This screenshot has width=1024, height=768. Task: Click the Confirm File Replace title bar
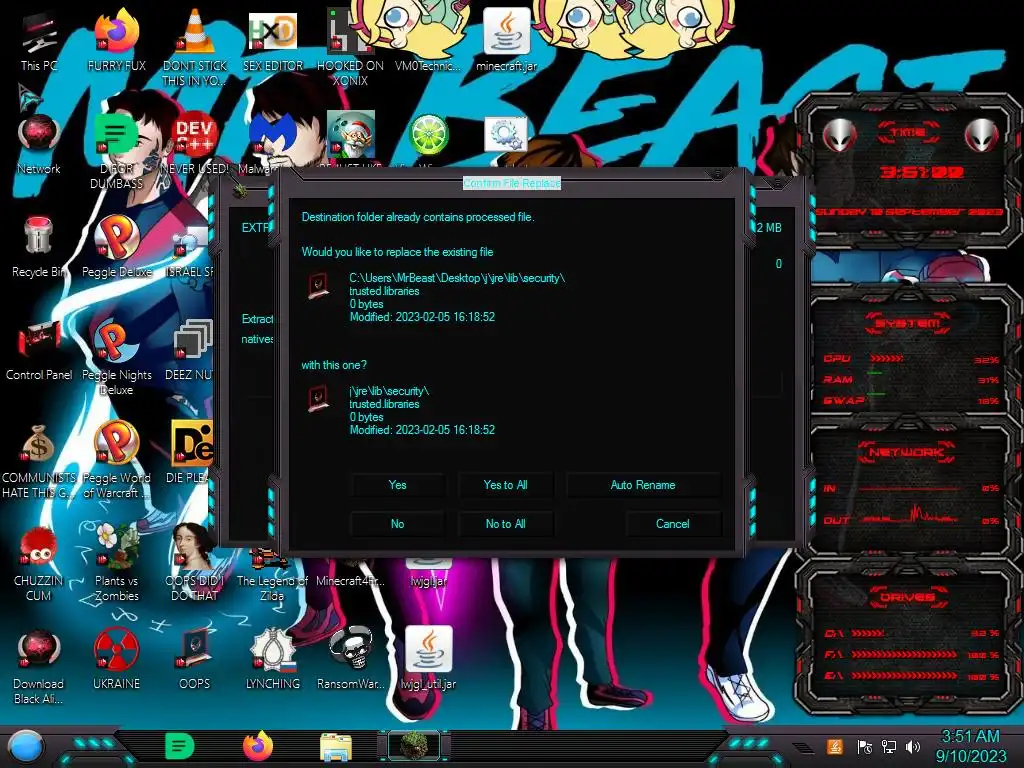pos(512,184)
